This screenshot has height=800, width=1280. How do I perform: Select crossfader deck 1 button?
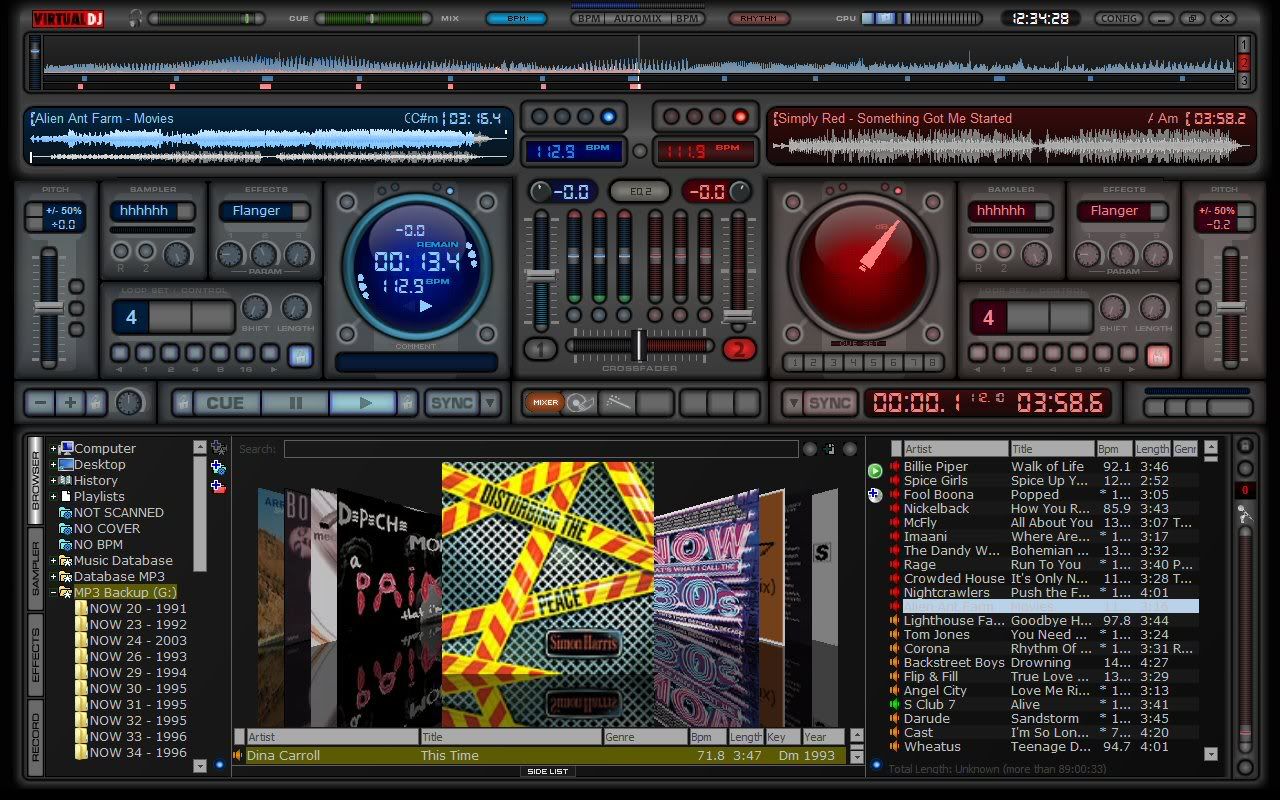540,348
